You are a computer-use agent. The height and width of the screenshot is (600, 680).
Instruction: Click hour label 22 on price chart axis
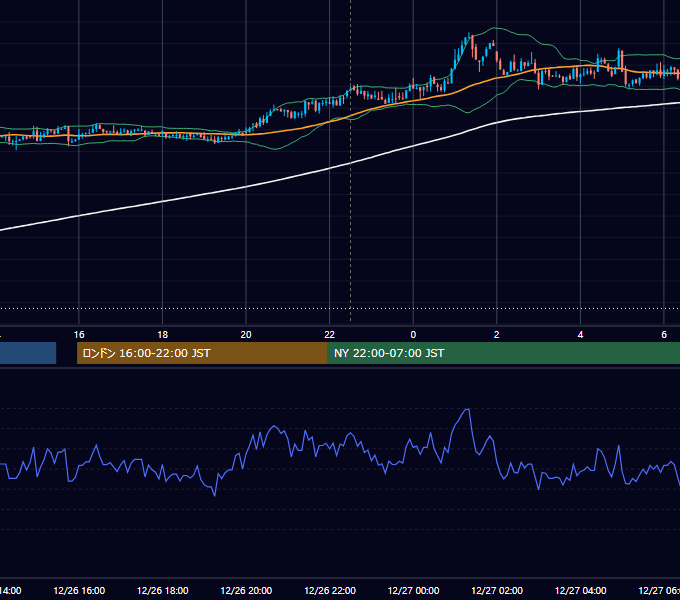click(x=330, y=335)
